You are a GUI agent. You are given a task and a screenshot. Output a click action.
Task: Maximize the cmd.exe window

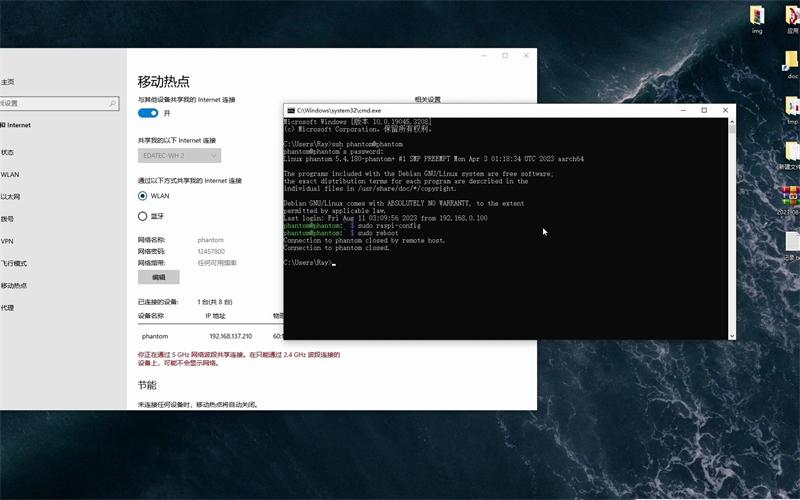704,110
